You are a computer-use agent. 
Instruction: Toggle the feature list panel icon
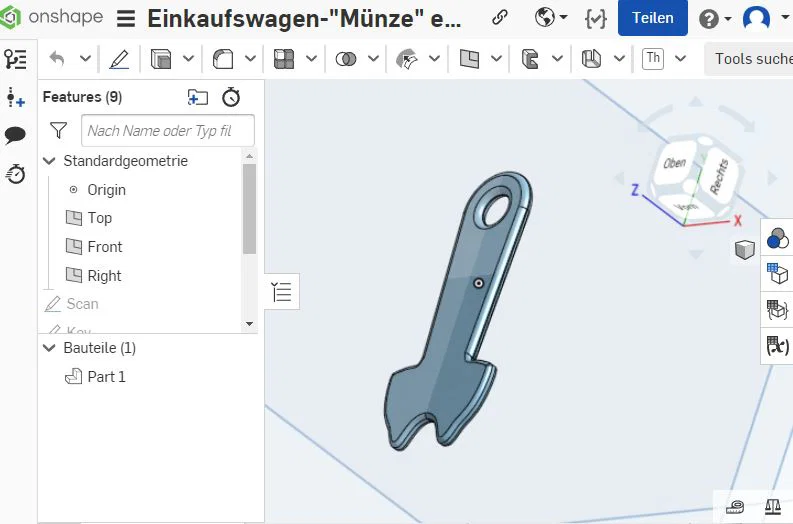15,59
